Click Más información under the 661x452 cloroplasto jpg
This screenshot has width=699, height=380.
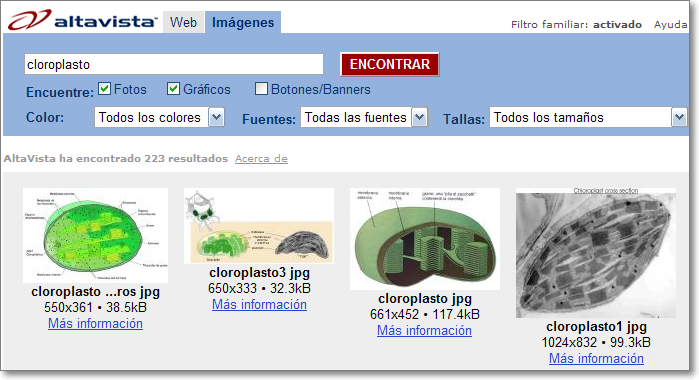click(424, 330)
